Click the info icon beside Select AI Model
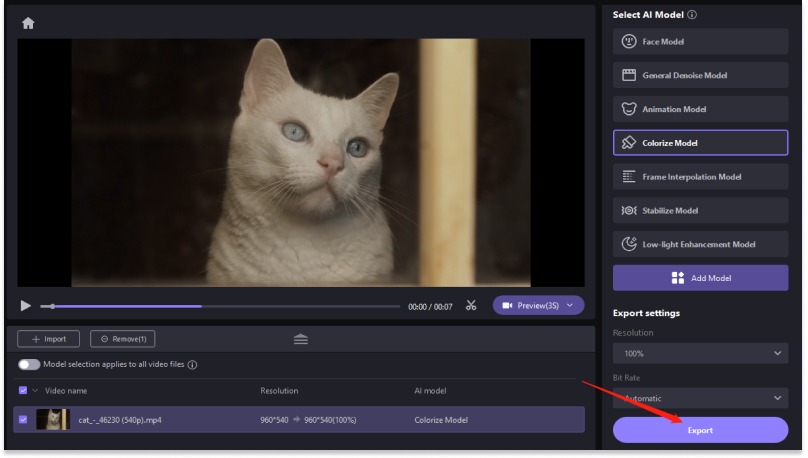 692,15
